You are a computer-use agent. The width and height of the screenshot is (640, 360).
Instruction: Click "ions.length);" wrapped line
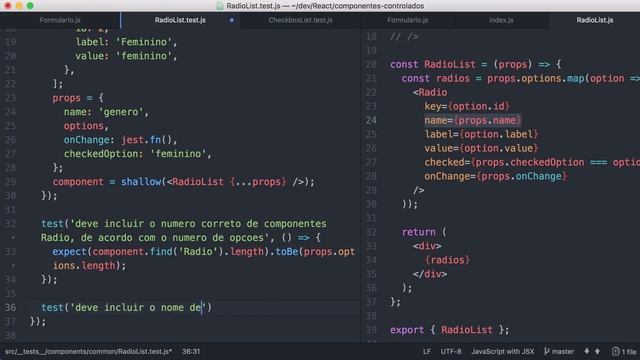pyautogui.click(x=89, y=266)
